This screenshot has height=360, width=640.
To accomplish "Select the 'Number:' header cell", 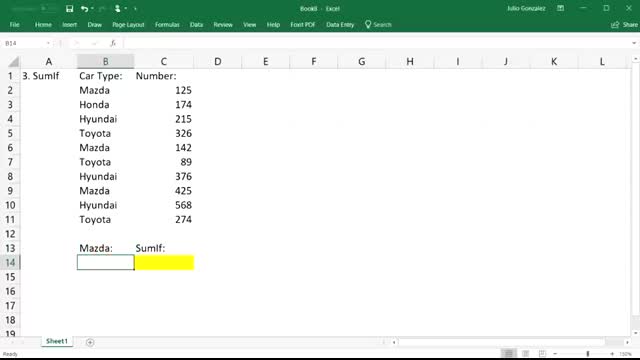I will coord(164,76).
